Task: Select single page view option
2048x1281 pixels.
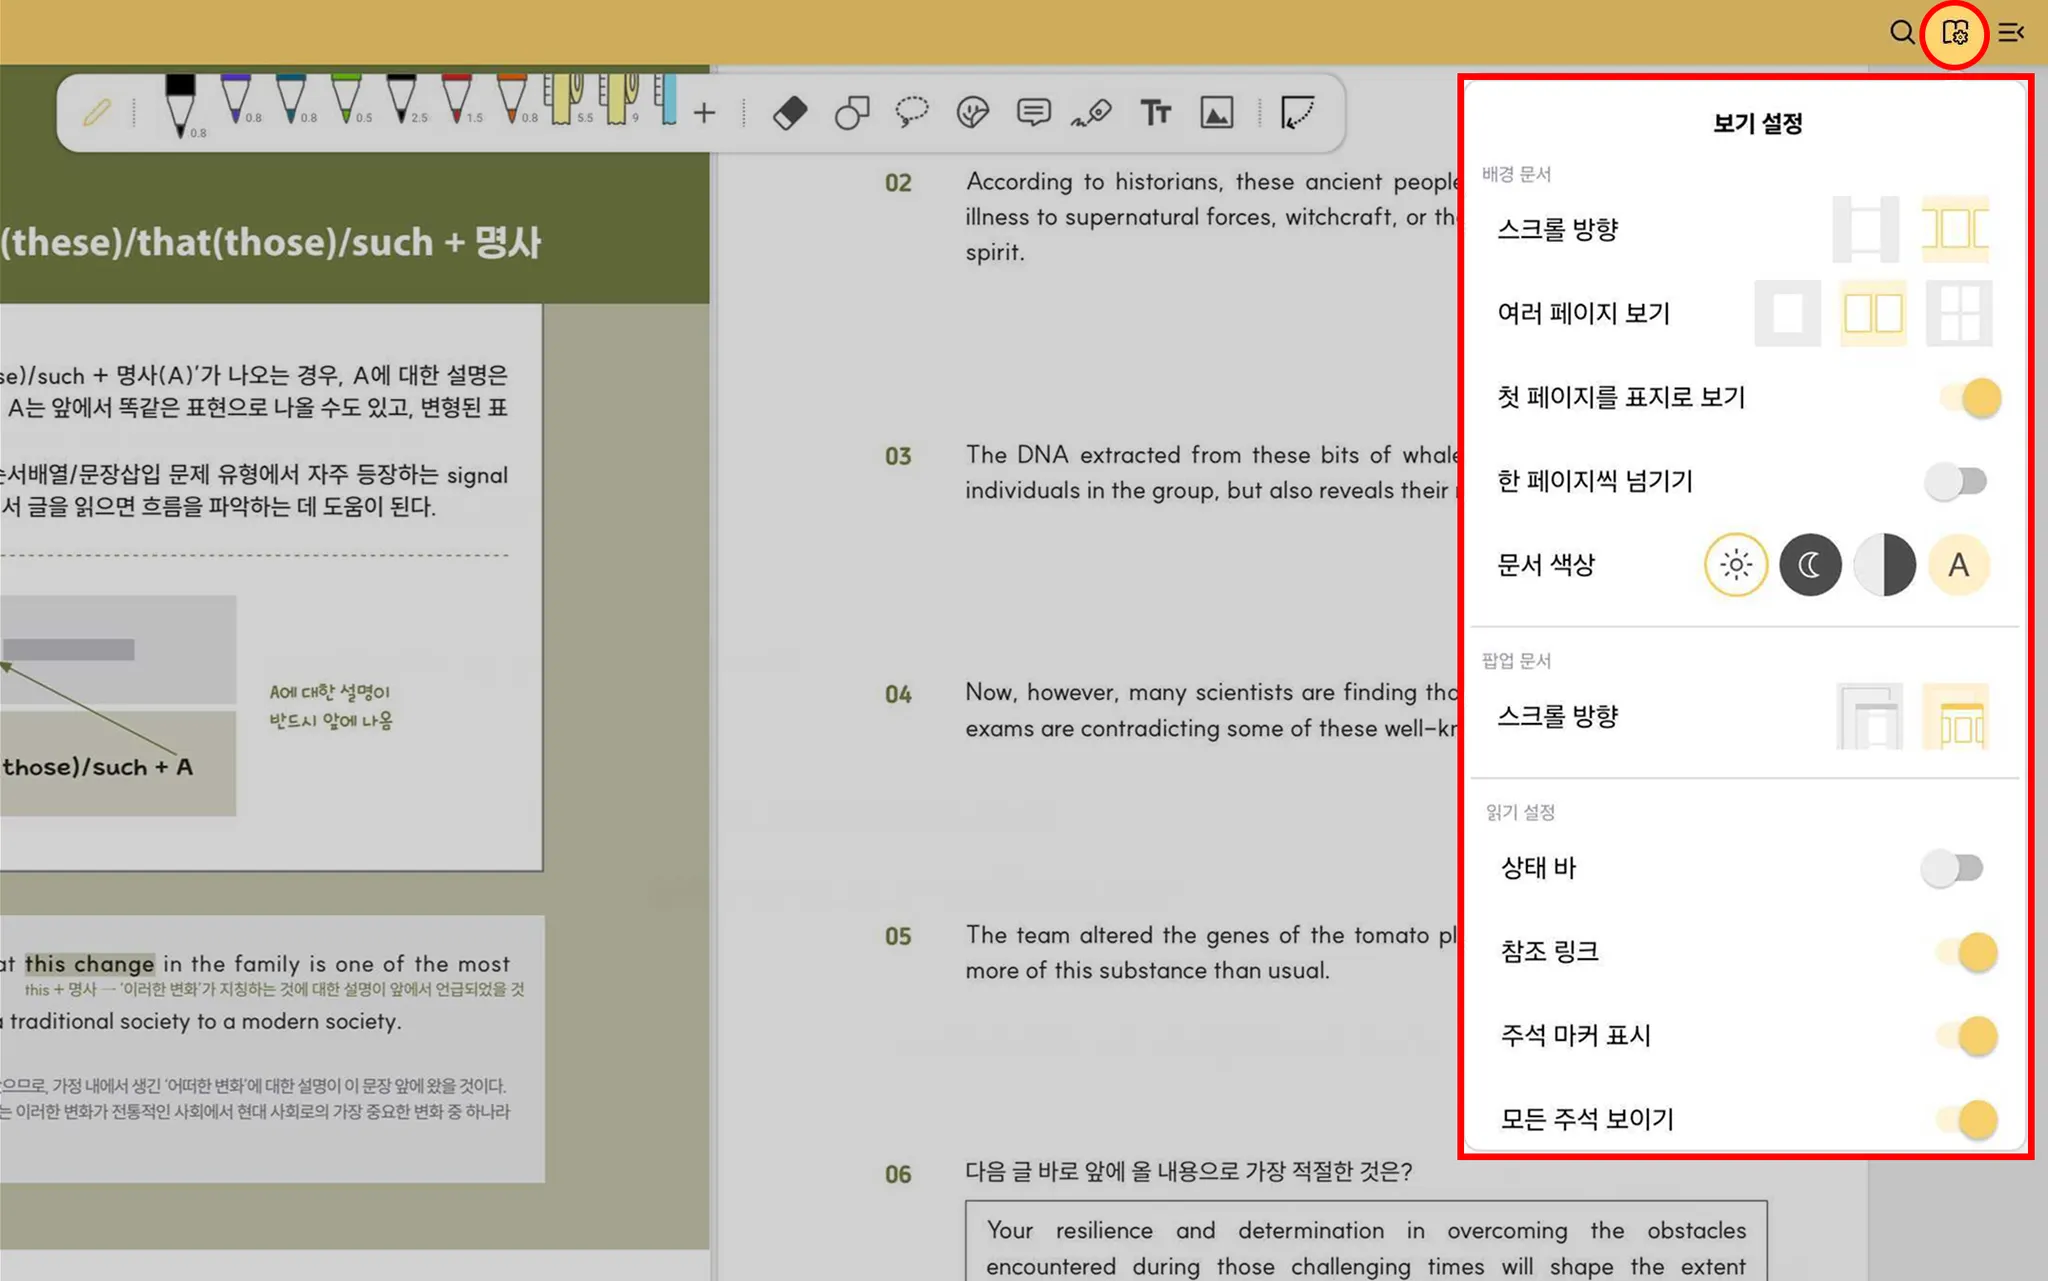Action: click(1787, 314)
